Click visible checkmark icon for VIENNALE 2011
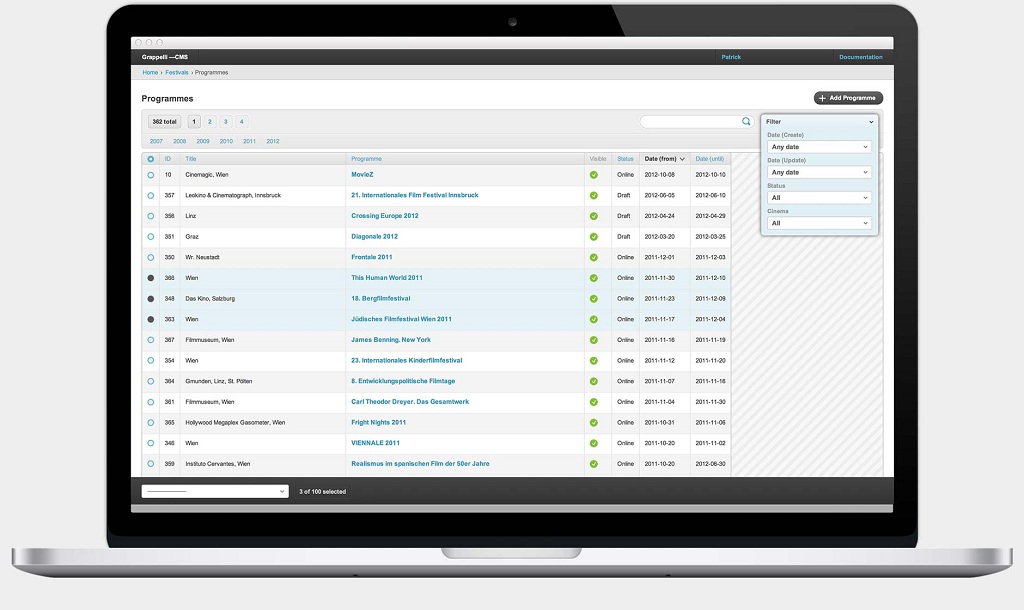Screen dimensions: 1024x610 pyautogui.click(x=594, y=443)
